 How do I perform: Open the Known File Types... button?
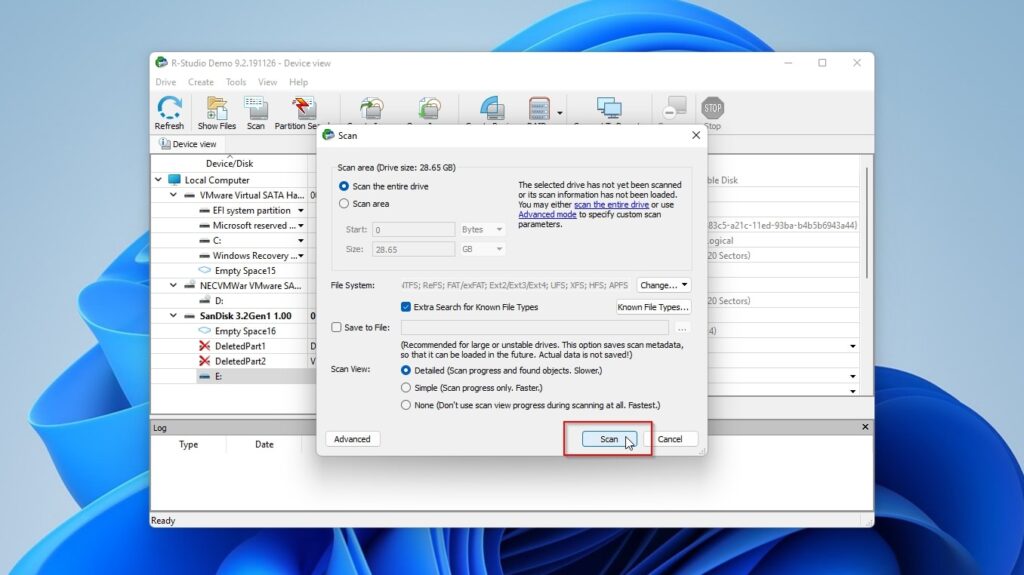click(x=653, y=306)
